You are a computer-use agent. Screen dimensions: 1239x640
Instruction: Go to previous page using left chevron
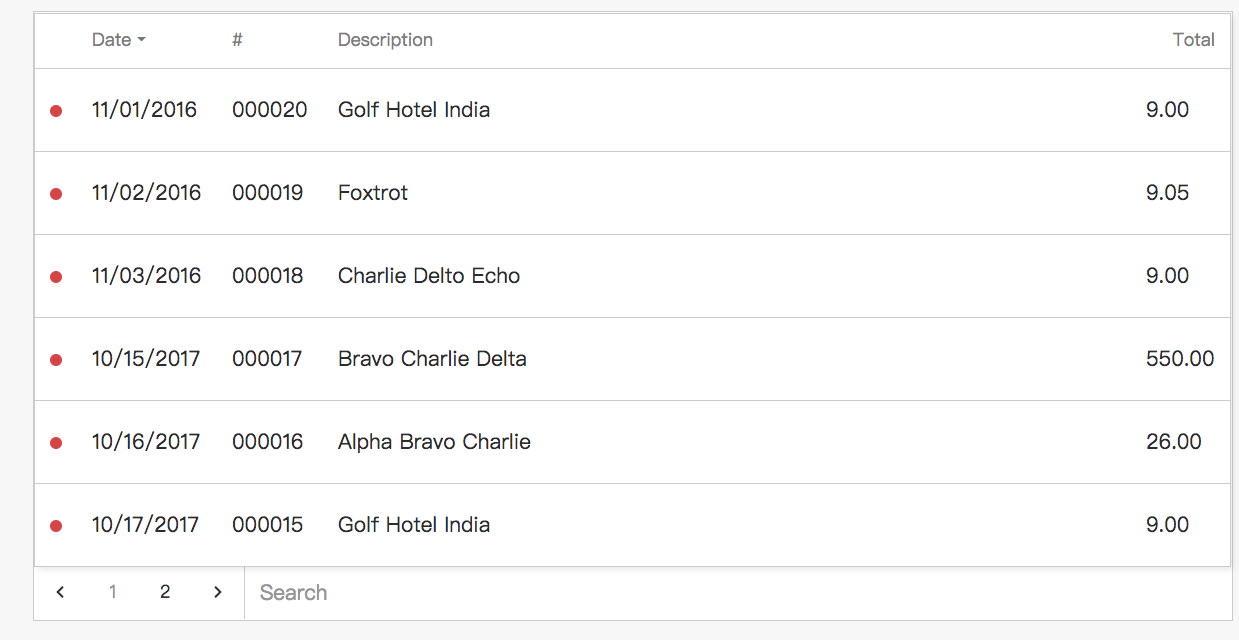(x=60, y=592)
